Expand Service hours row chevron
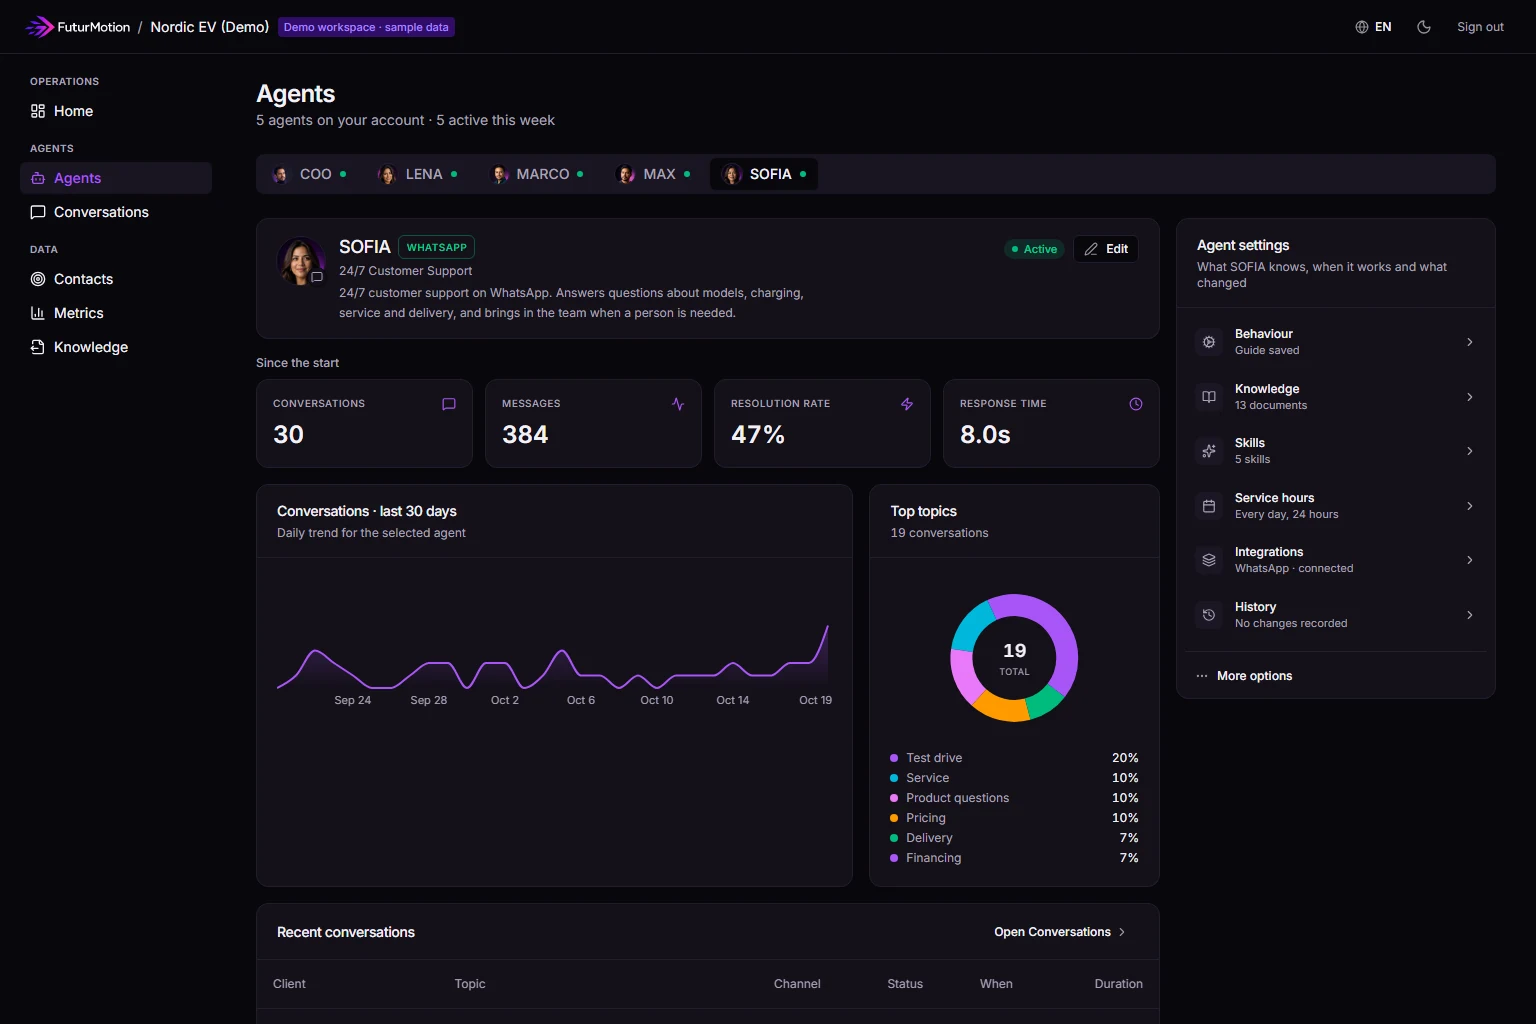Viewport: 1536px width, 1024px height. click(x=1469, y=506)
